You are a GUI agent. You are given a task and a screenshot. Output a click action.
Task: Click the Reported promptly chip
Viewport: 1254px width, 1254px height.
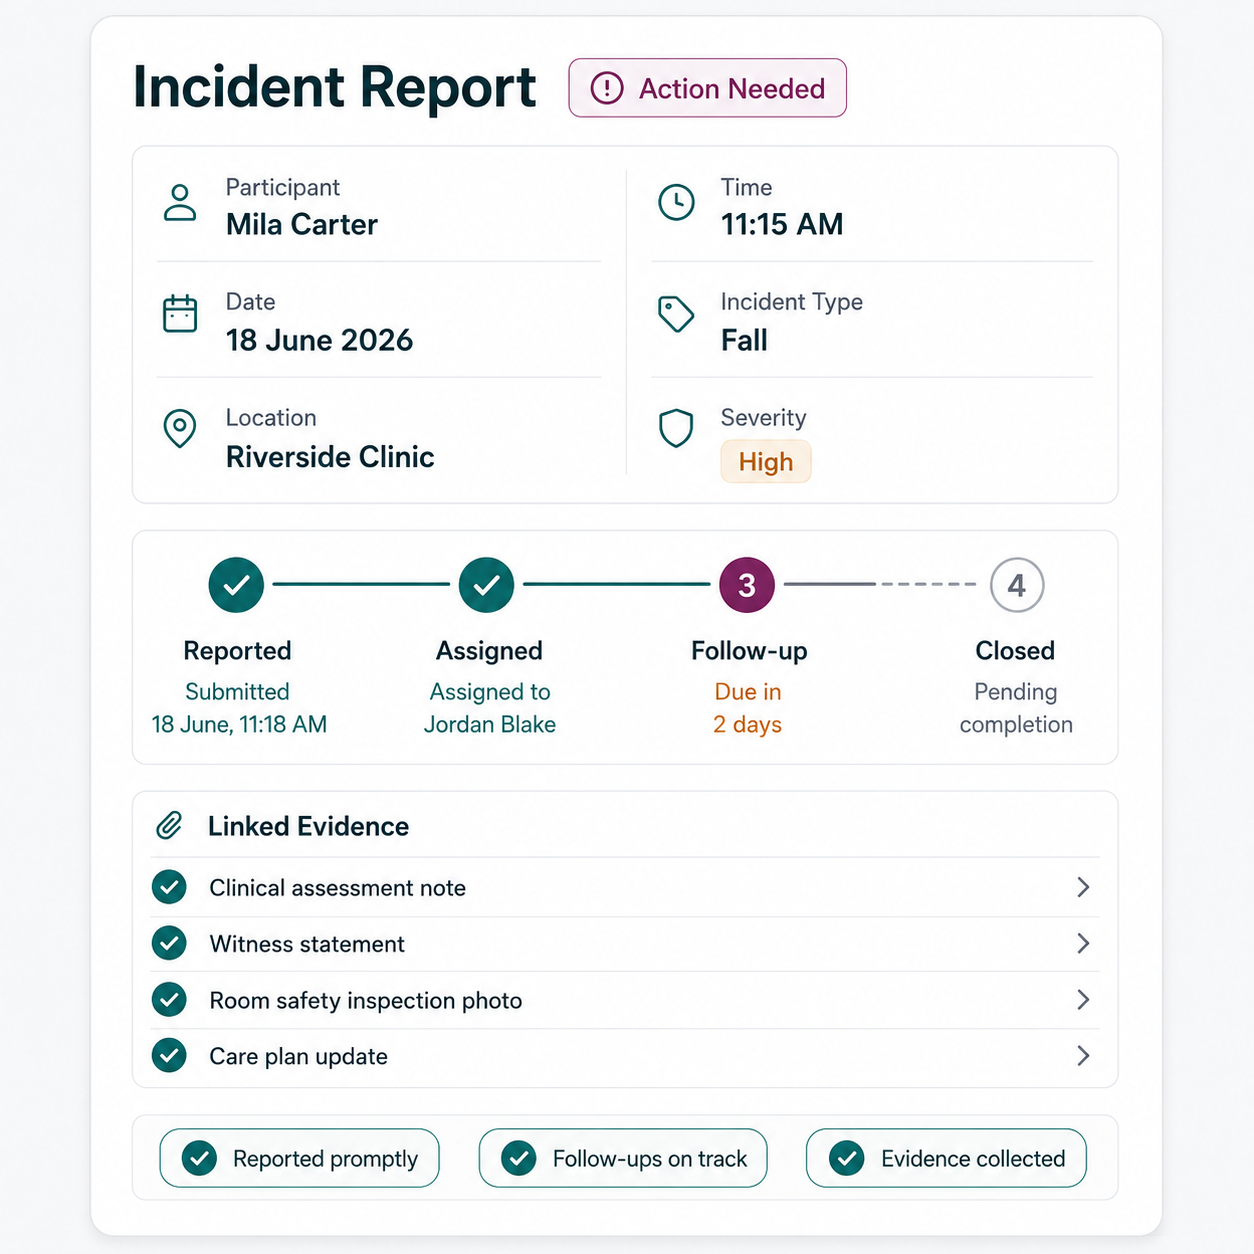point(299,1158)
